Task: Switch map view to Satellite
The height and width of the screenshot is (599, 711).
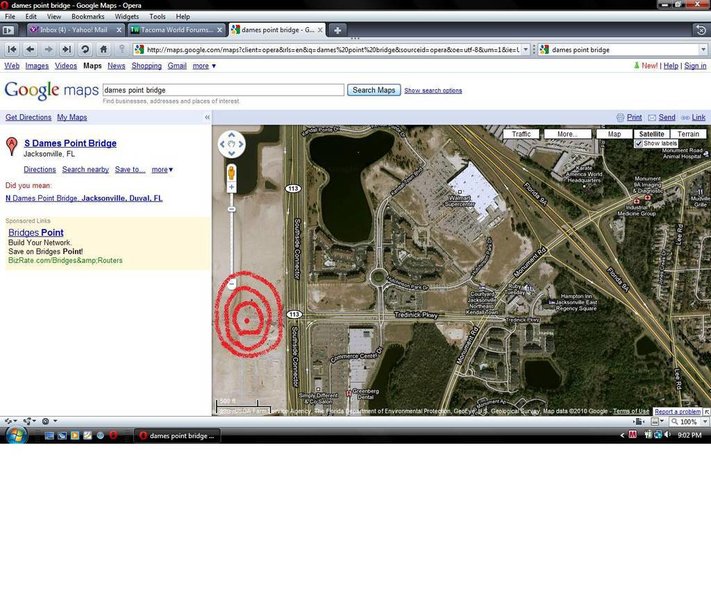Action: pos(651,134)
